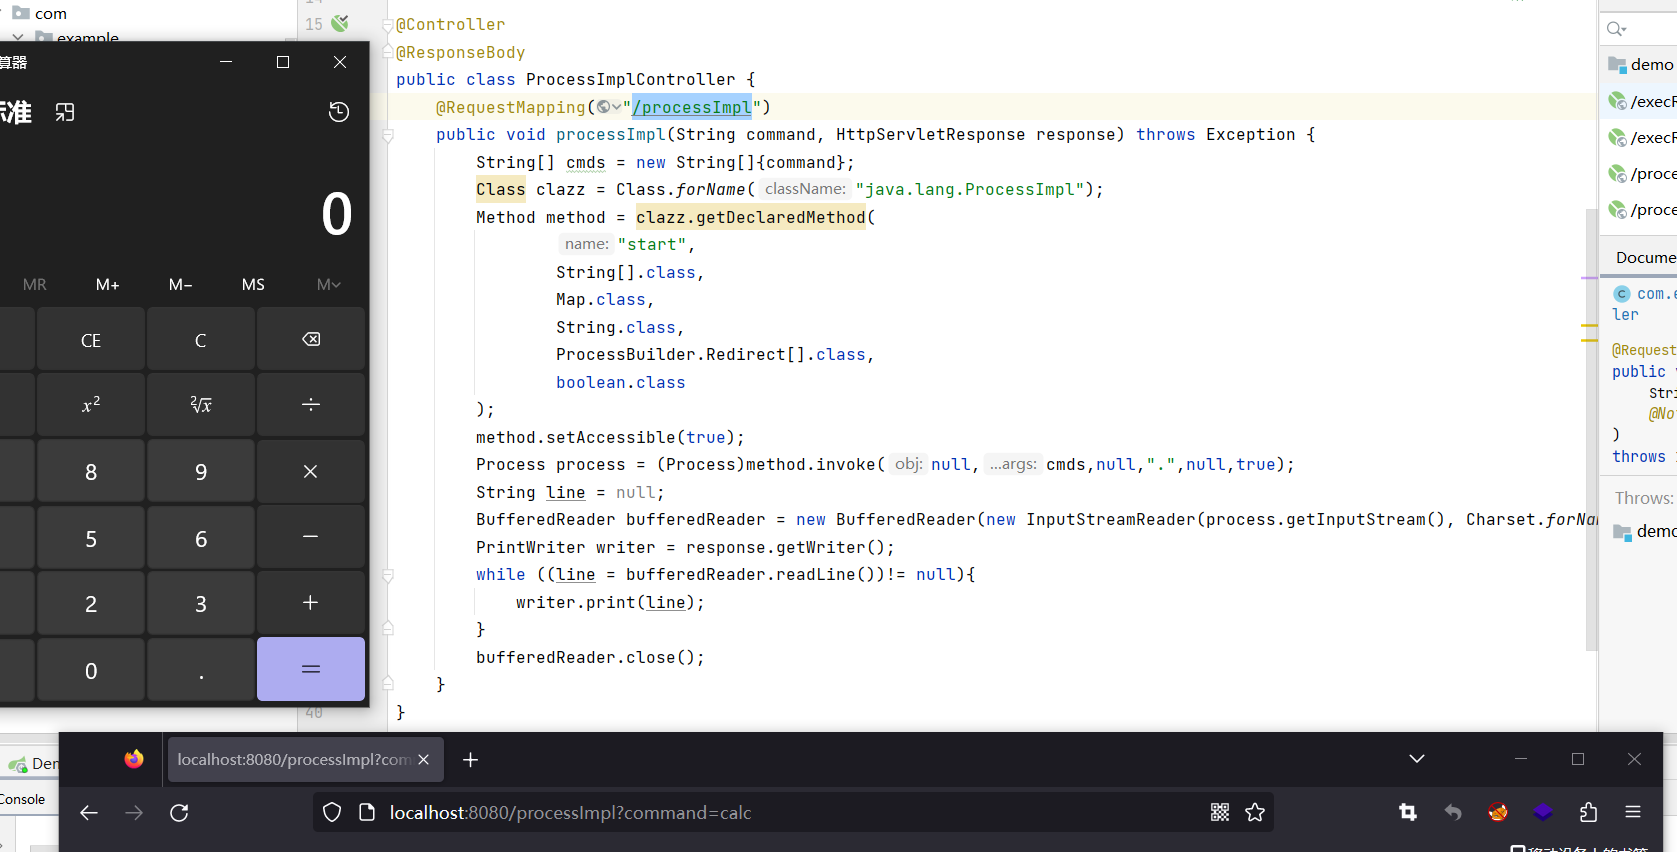Click the /processImpl request mapping link
This screenshot has width=1677, height=852.
click(x=692, y=107)
